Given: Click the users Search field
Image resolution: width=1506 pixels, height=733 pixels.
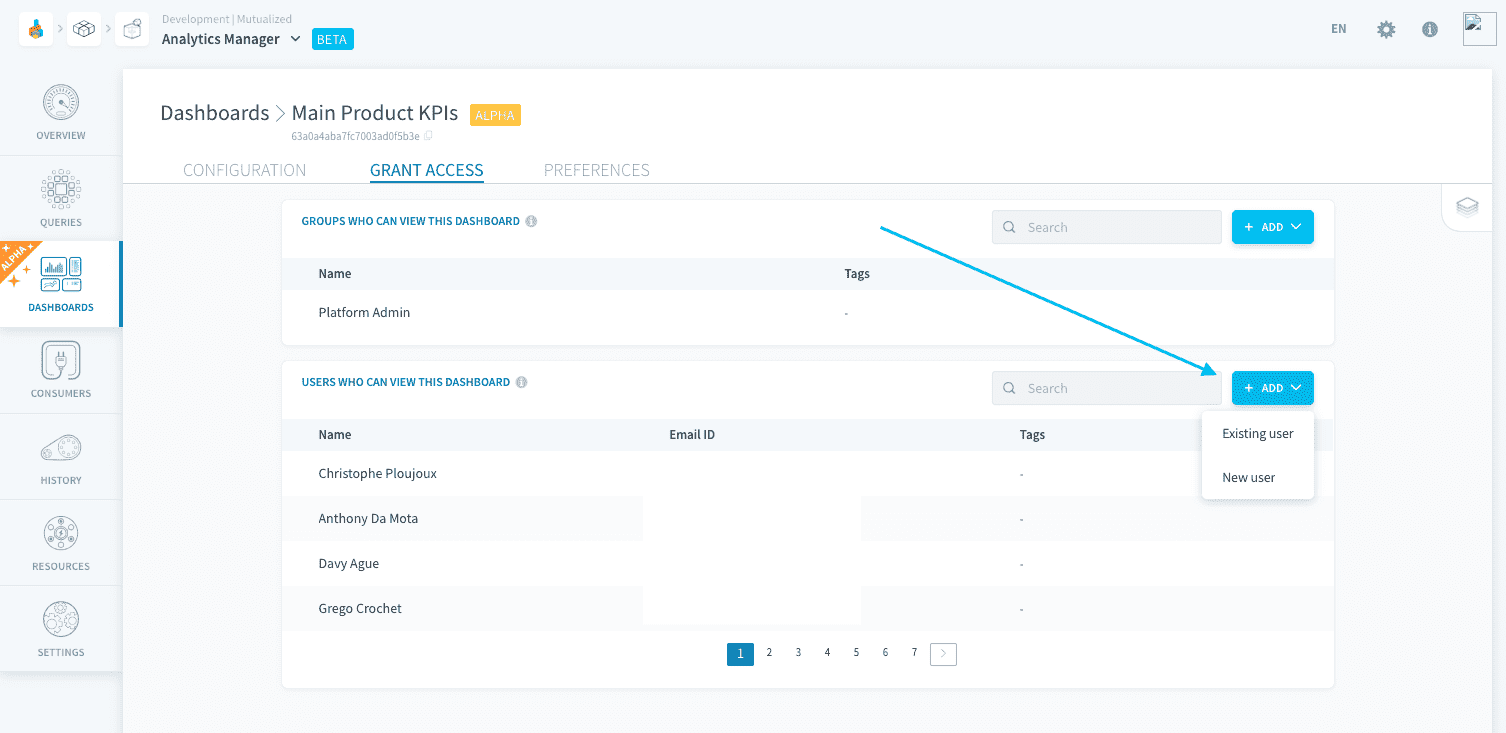Looking at the screenshot, I should coord(1107,388).
